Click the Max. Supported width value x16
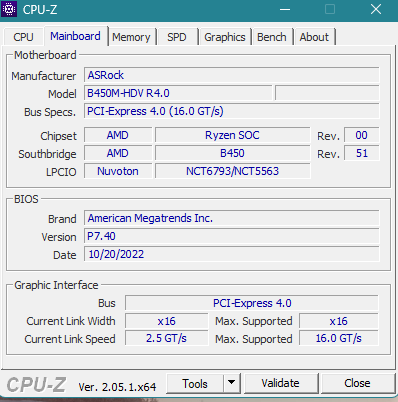The image size is (398, 402). click(x=339, y=321)
